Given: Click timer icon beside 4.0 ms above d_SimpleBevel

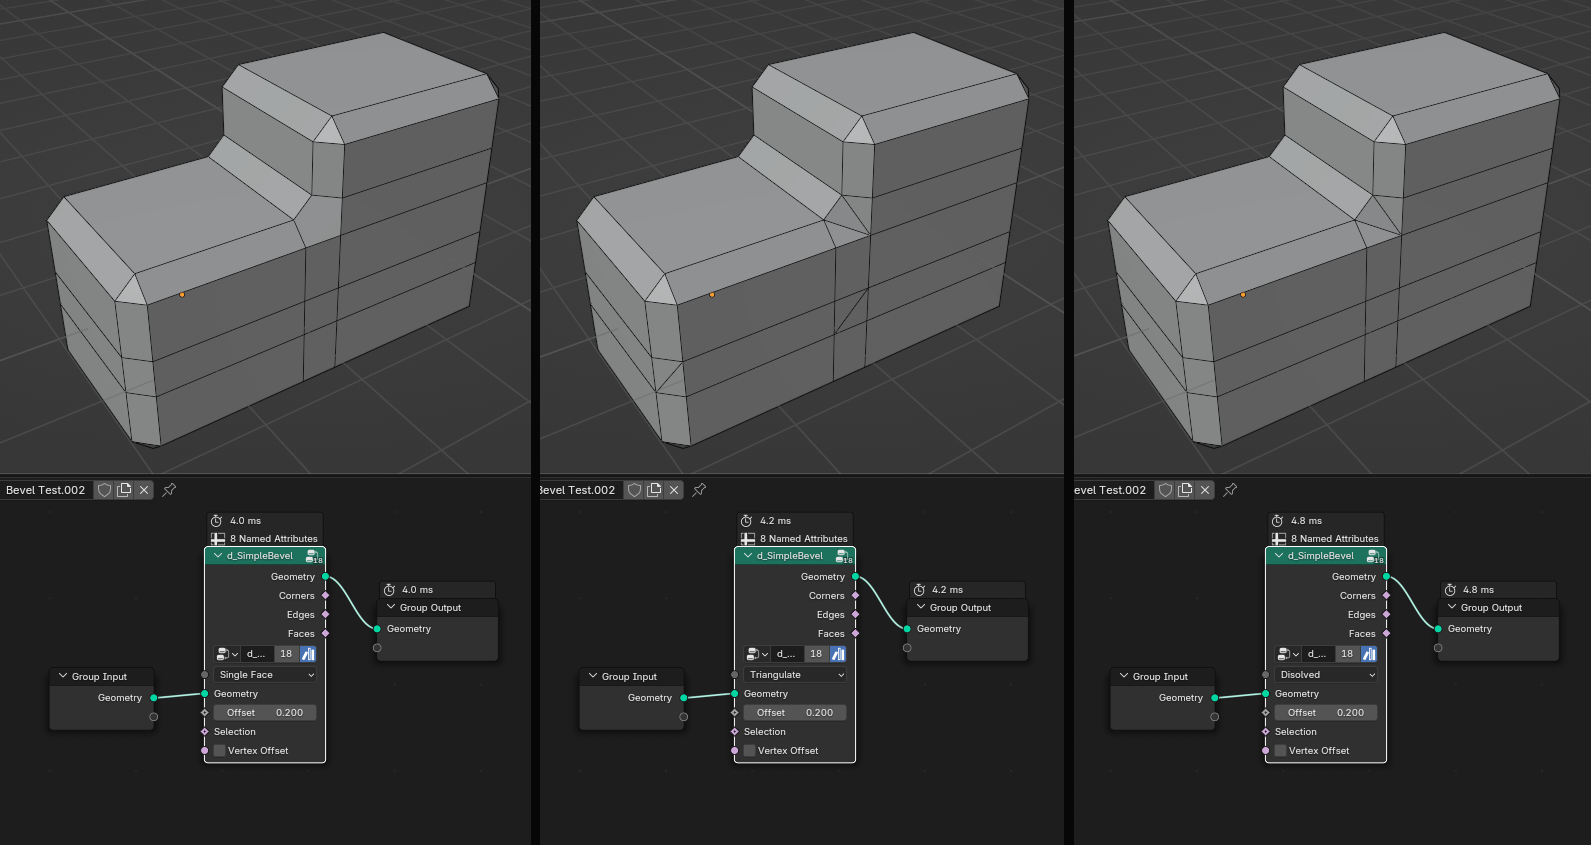Looking at the screenshot, I should tap(216, 521).
